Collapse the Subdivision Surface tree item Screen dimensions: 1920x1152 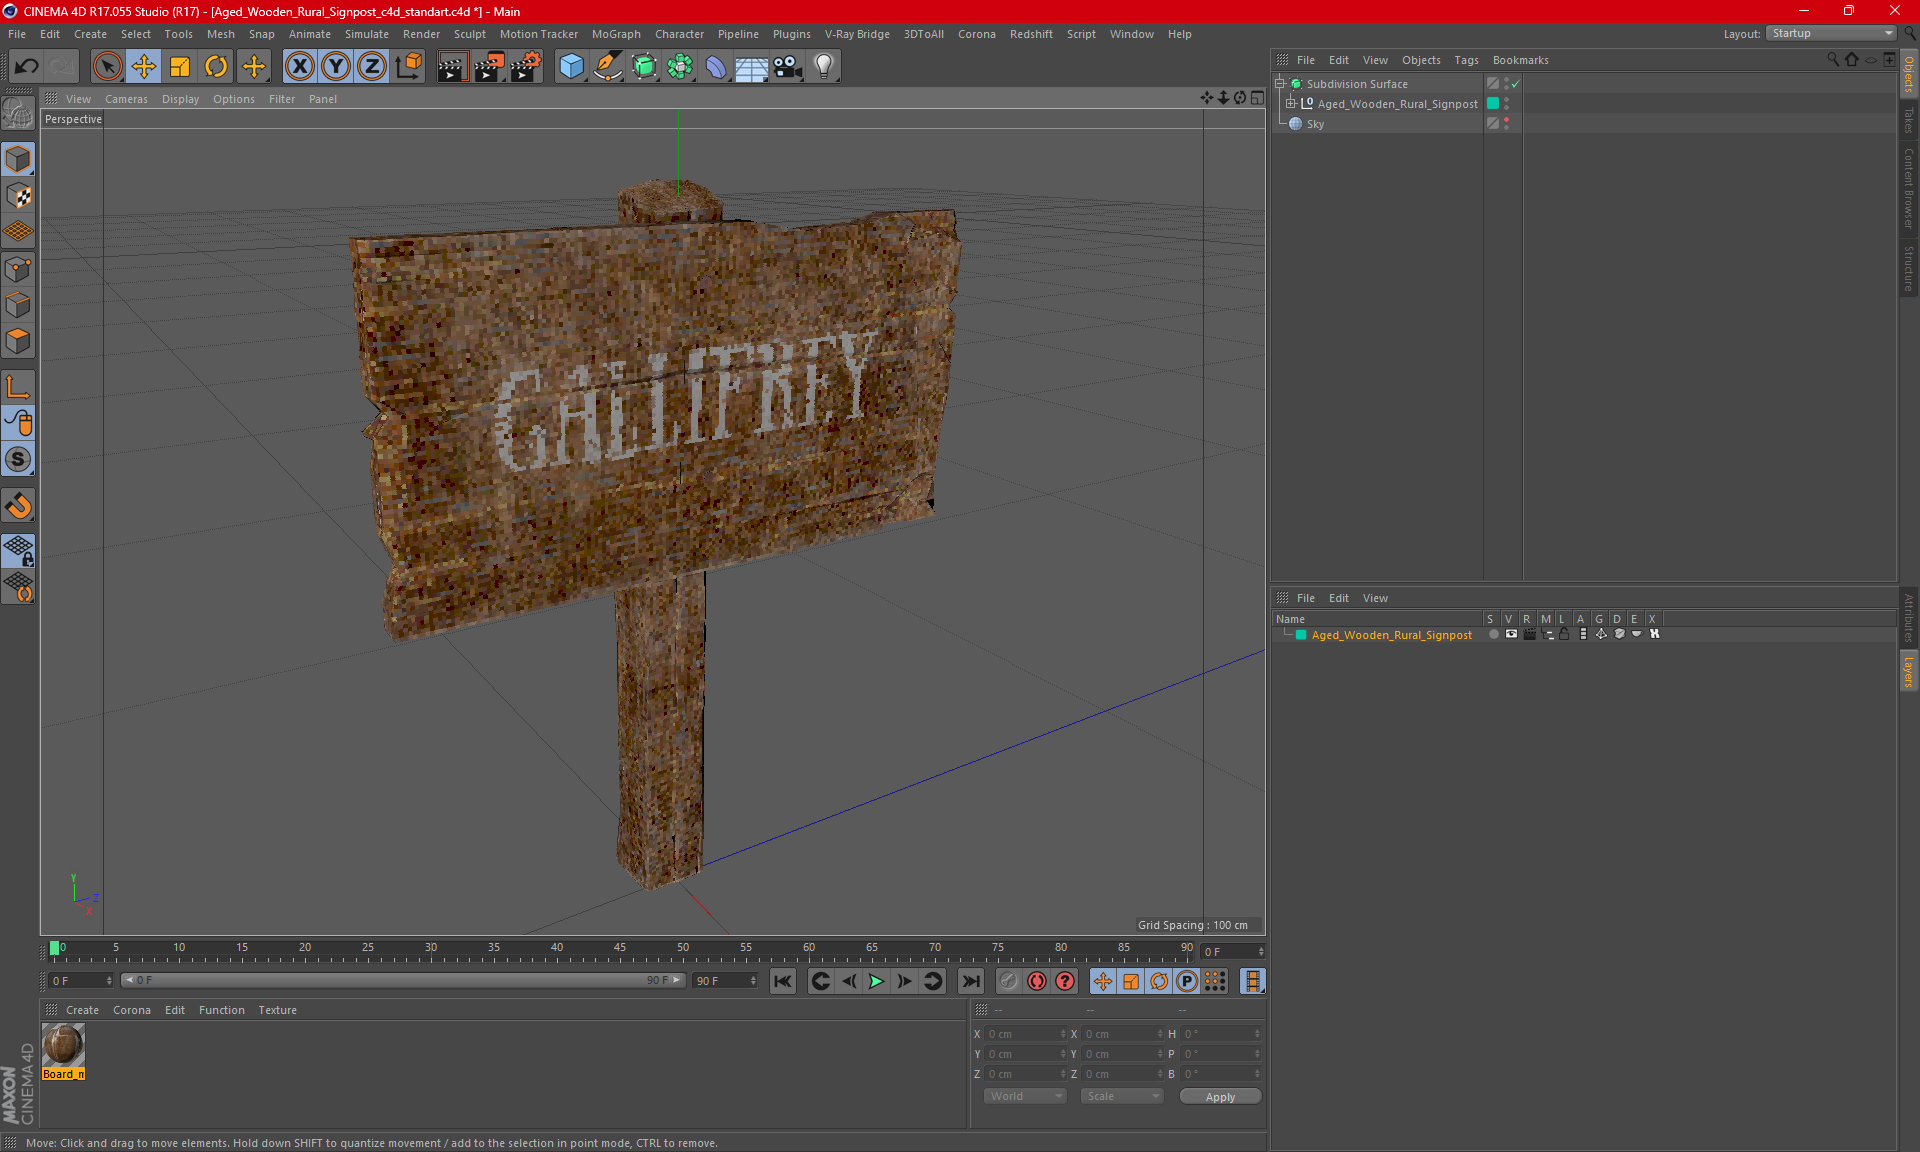coord(1280,84)
